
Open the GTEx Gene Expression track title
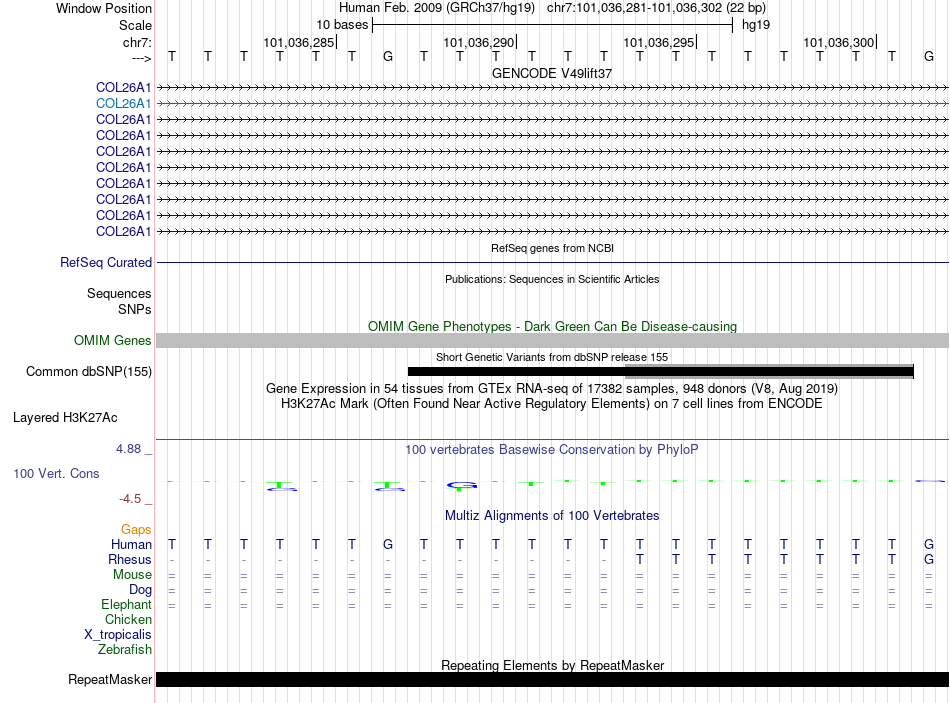(x=552, y=388)
